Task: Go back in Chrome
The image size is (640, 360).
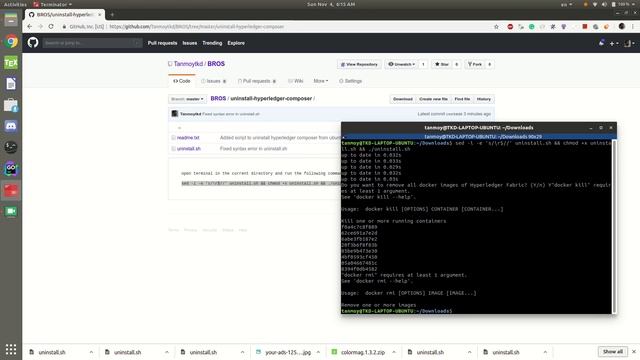Action: point(29,27)
